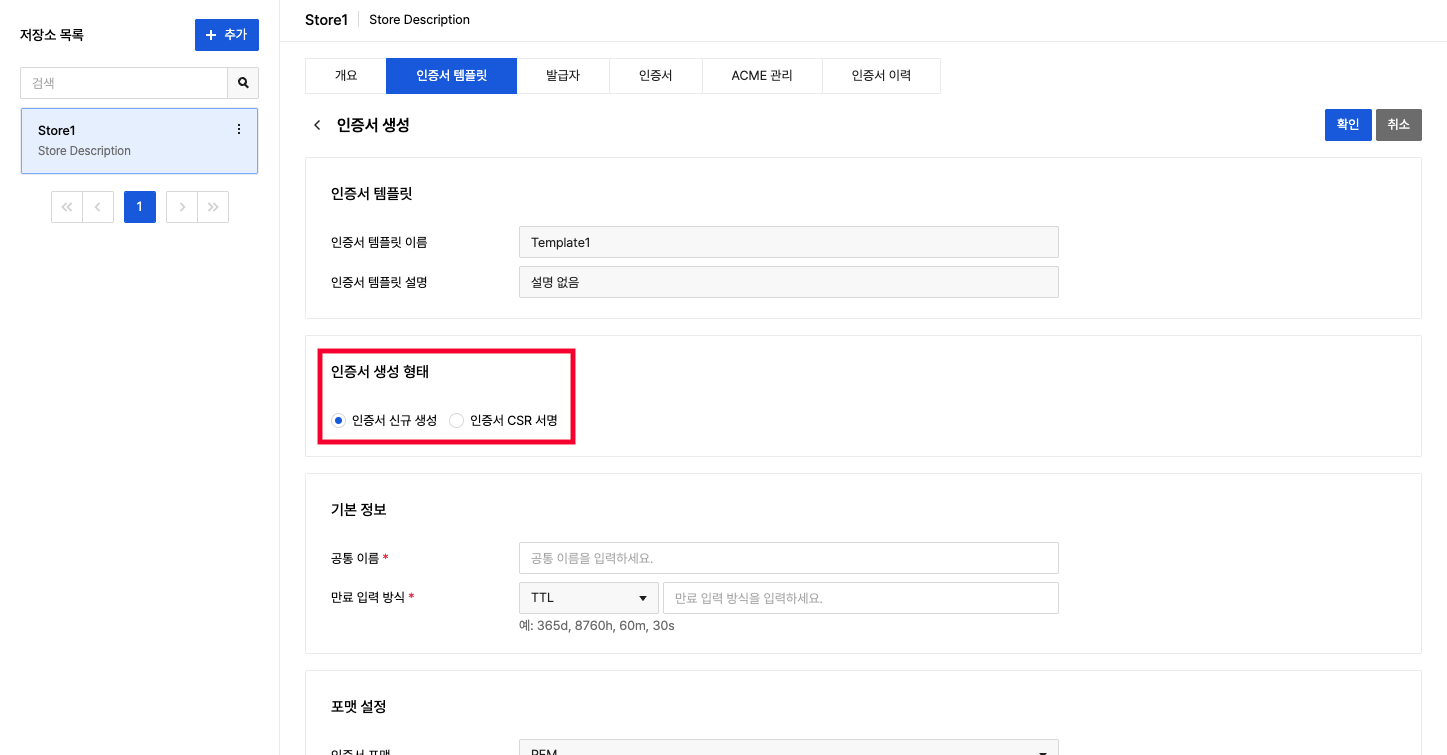Click the 공통 이름 input field
This screenshot has height=755, width=1447.
coord(788,558)
